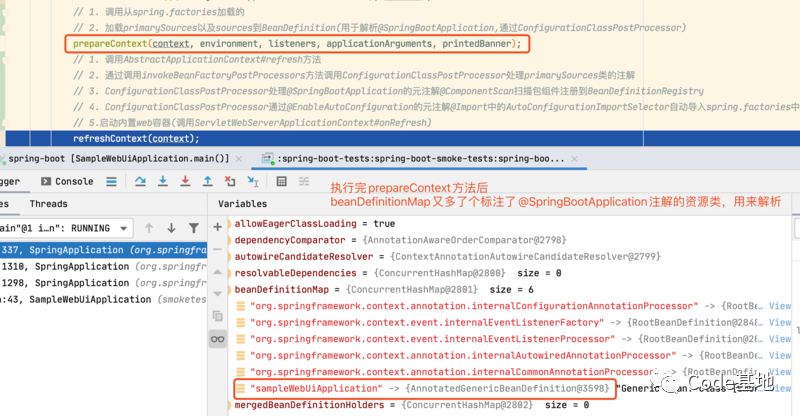800x416 pixels.
Task: Click the refreshContext(context); highlighted code line
Action: (x=136, y=139)
